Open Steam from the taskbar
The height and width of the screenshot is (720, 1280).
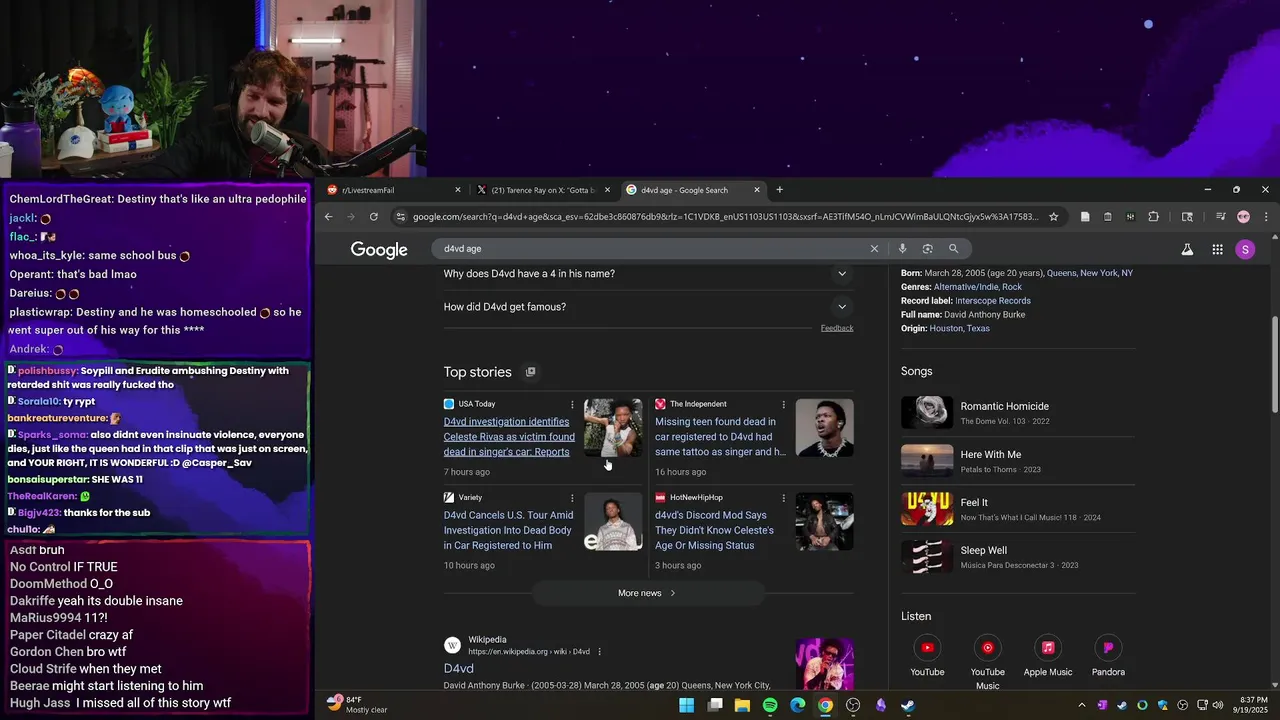pyautogui.click(x=908, y=705)
